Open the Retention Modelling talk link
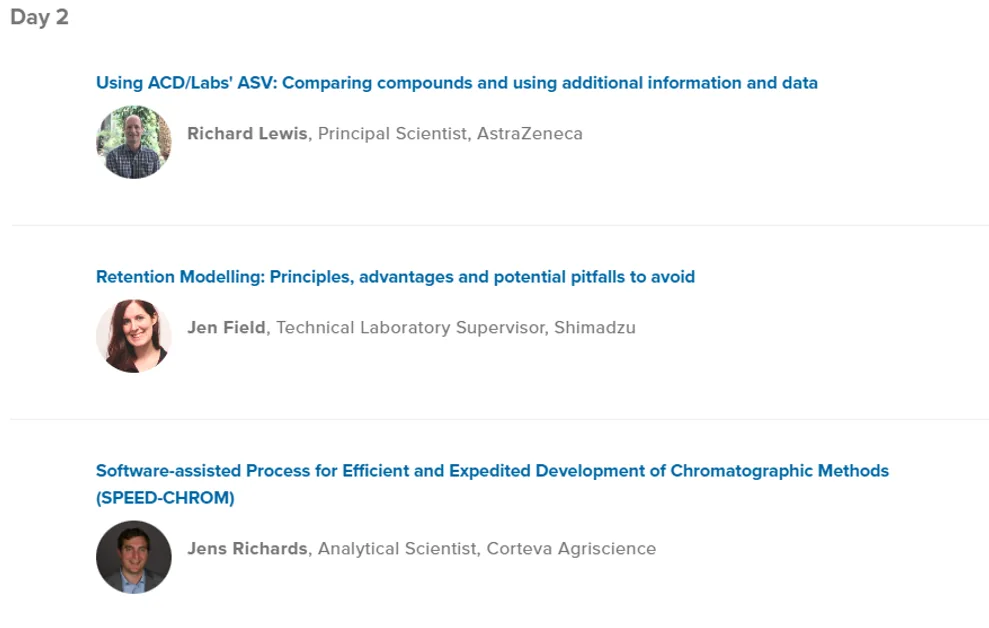This screenshot has height=628, width=989. pos(395,277)
